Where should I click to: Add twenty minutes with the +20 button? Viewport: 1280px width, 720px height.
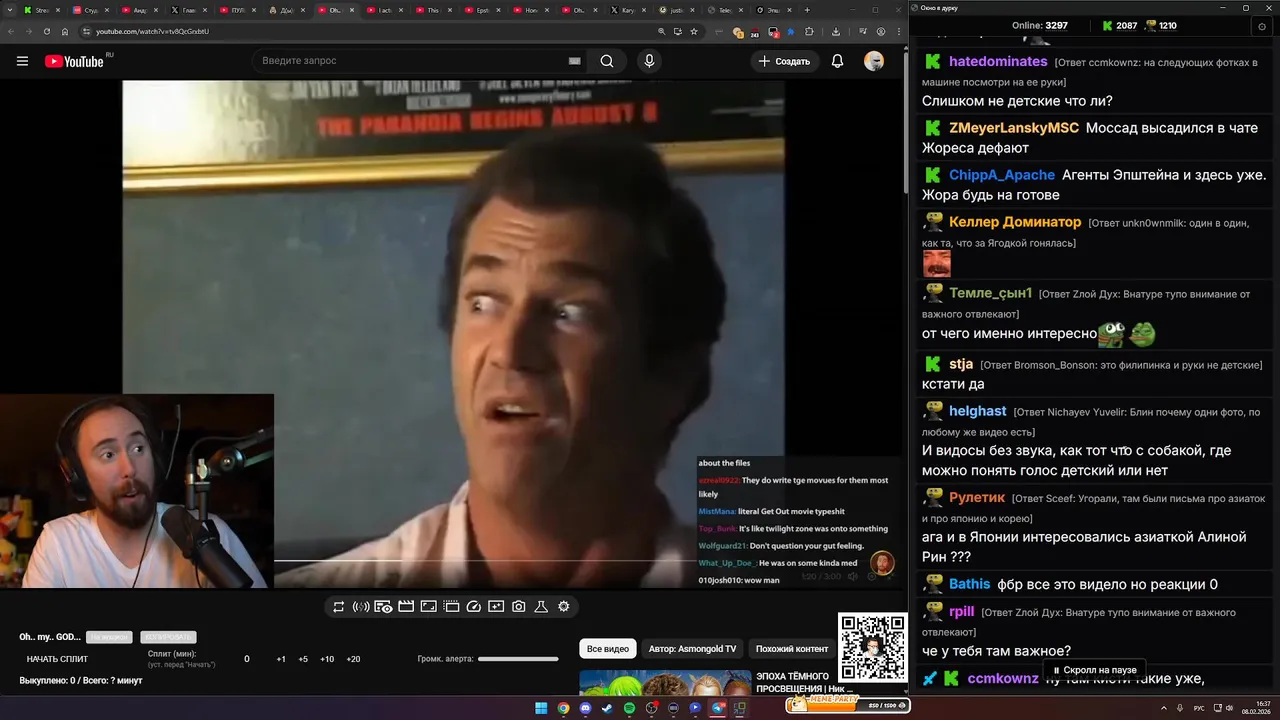[x=353, y=659]
